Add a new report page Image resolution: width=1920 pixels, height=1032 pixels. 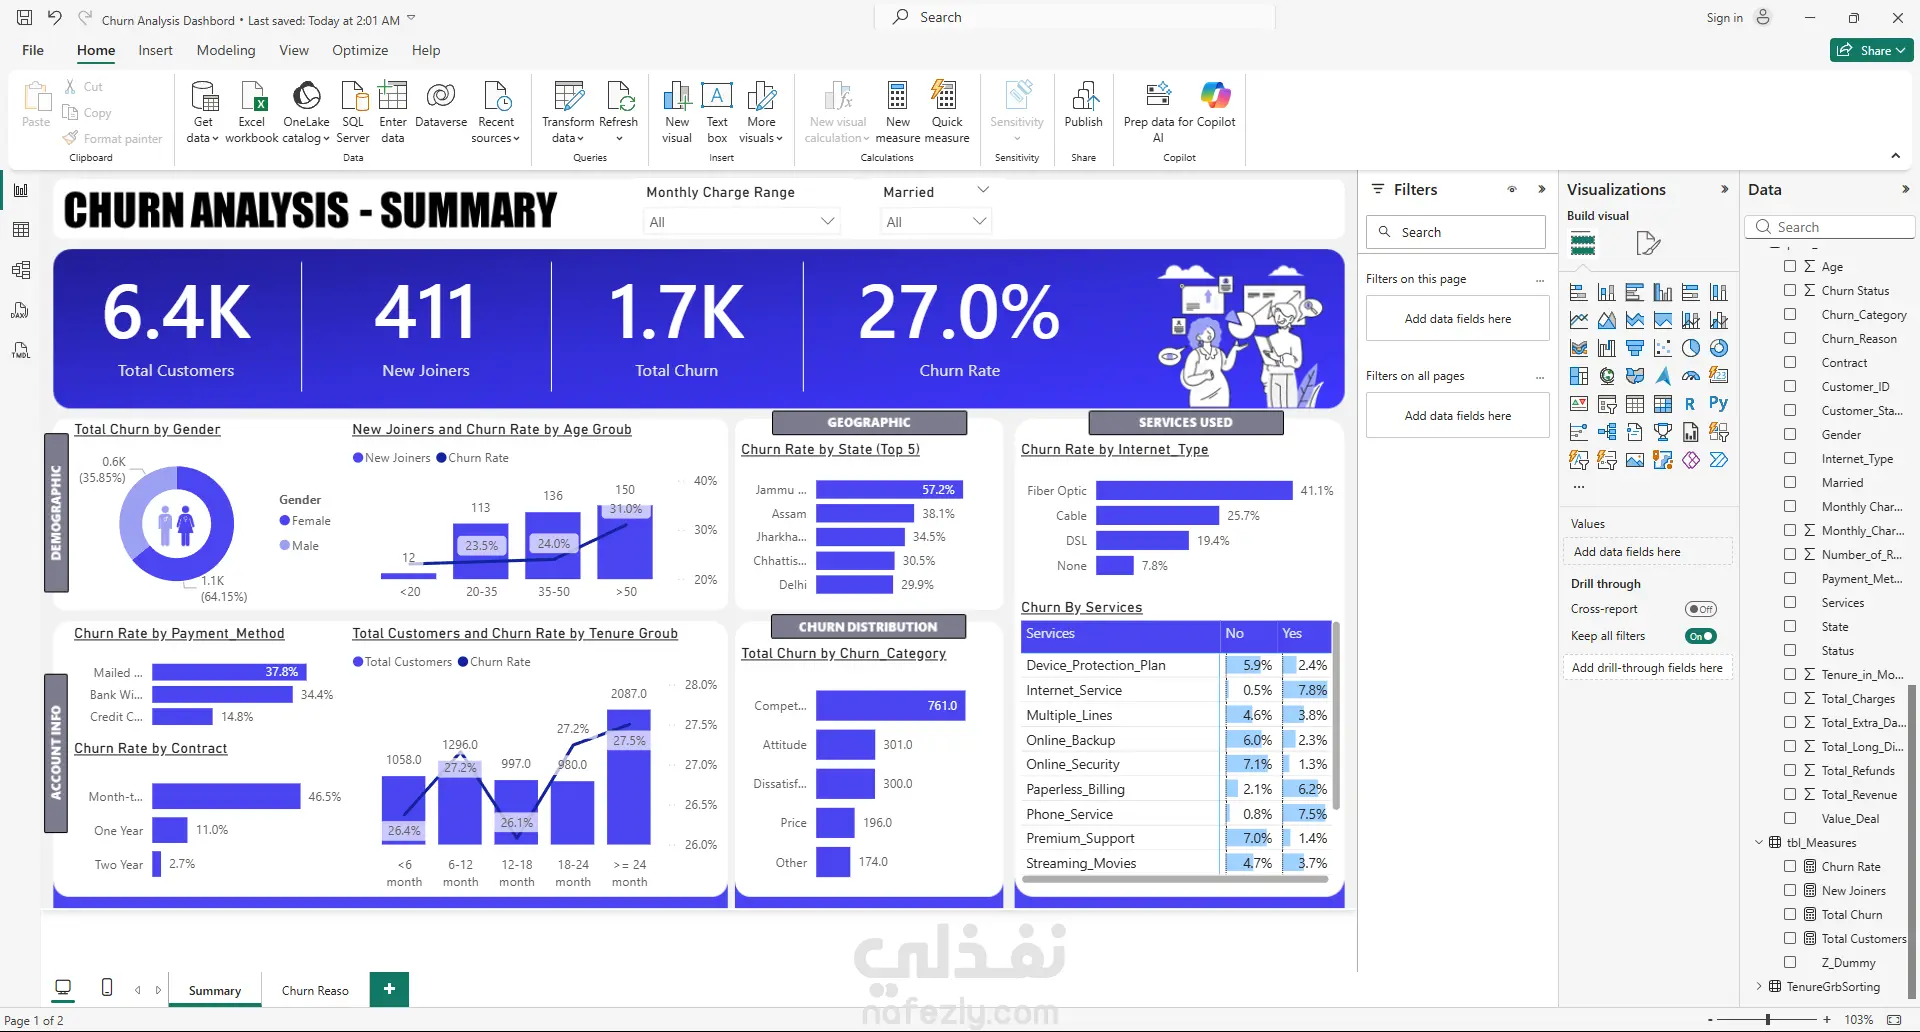pyautogui.click(x=389, y=989)
